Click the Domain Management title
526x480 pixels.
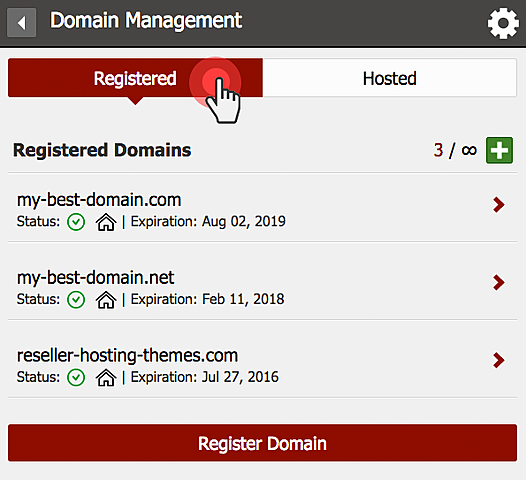pos(146,20)
